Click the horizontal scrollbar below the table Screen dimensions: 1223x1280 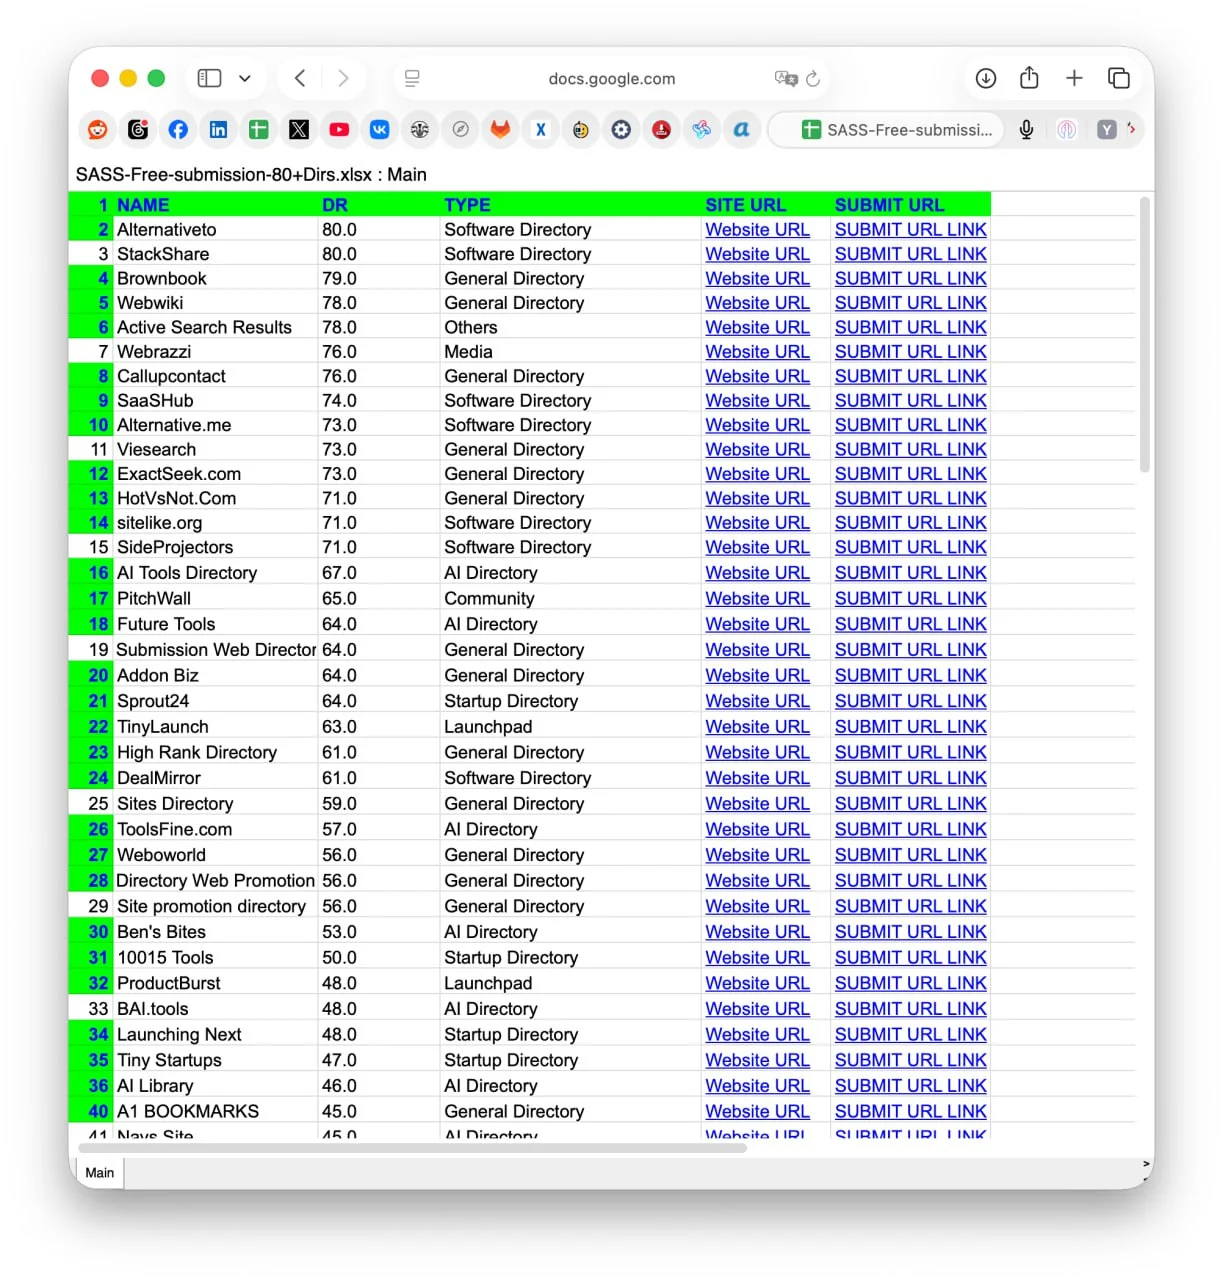(410, 1148)
